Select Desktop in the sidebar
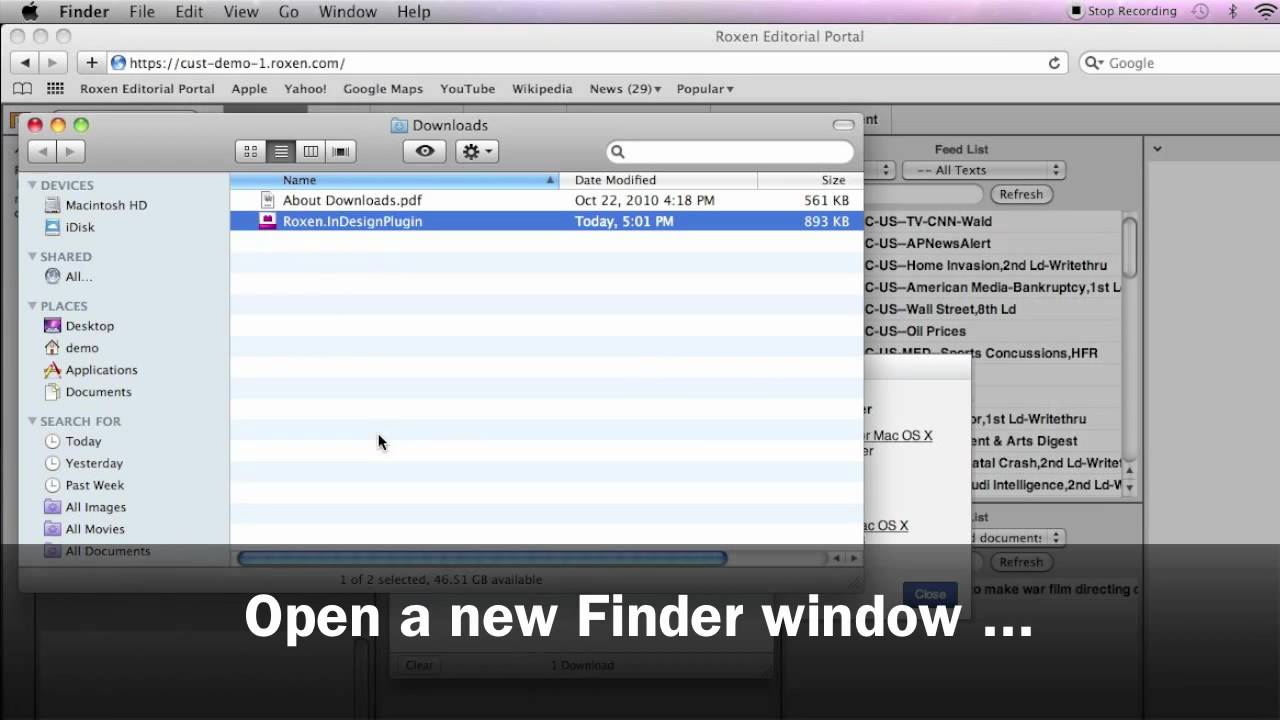The height and width of the screenshot is (720, 1280). tap(79, 326)
